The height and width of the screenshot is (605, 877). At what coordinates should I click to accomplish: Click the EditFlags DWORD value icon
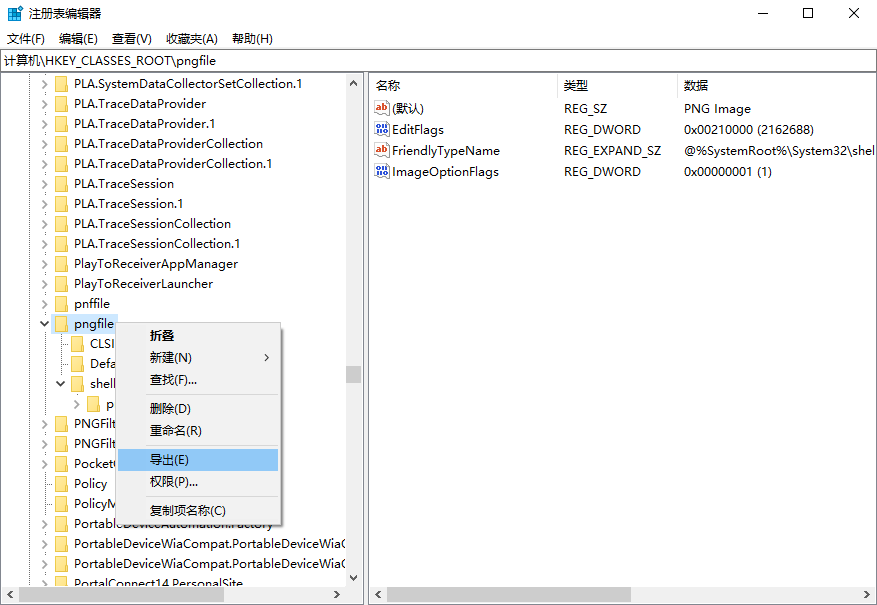[x=381, y=130]
